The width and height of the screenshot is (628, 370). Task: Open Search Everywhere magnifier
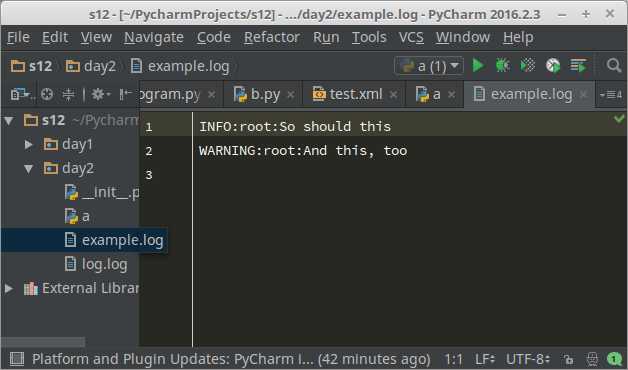click(x=614, y=65)
